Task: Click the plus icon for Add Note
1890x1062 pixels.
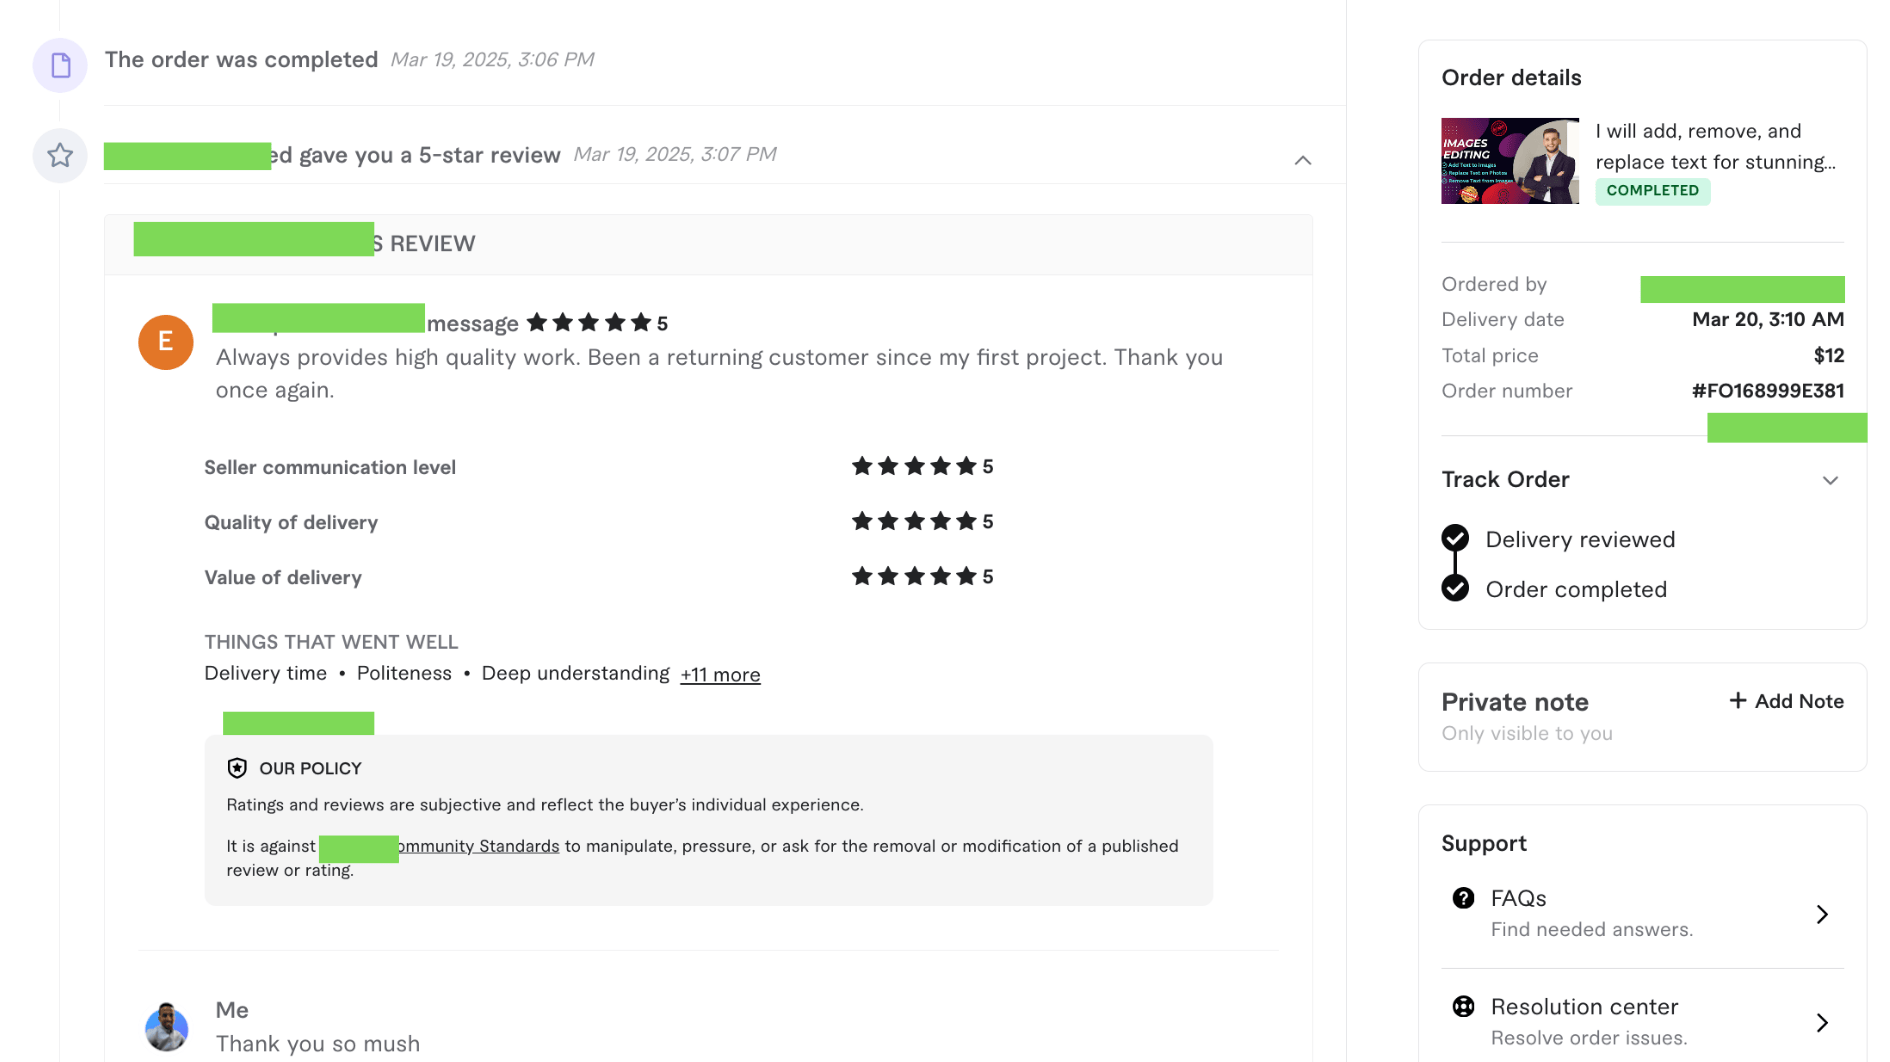Action: (1738, 701)
